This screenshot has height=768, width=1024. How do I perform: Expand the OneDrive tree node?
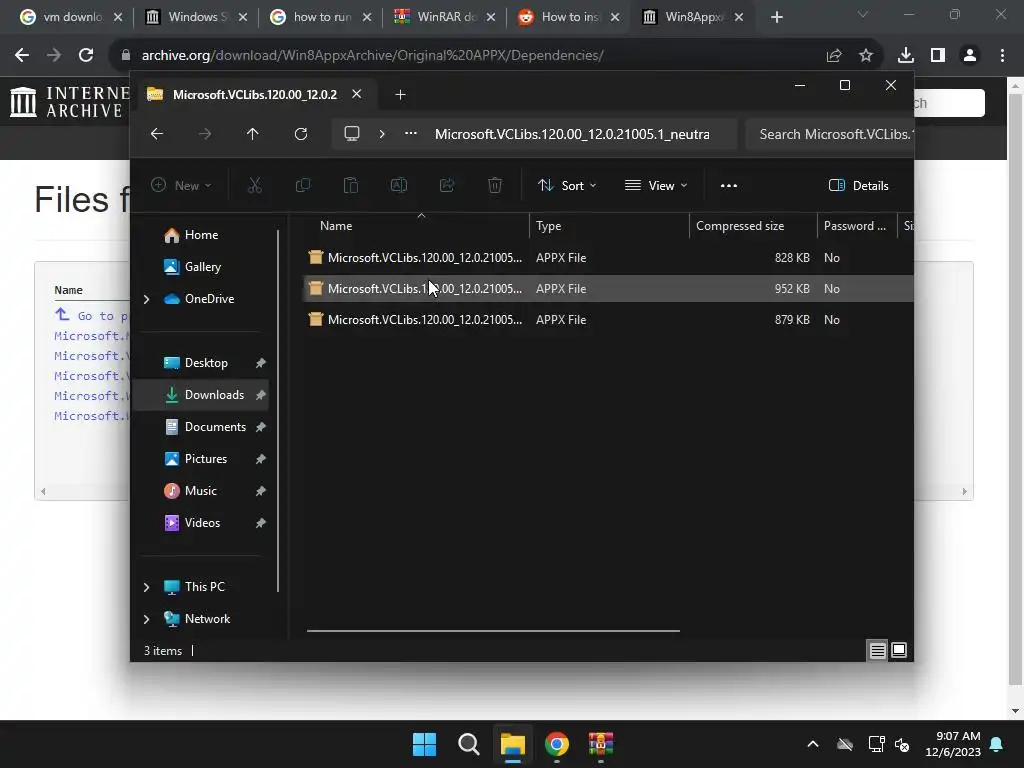tap(146, 299)
